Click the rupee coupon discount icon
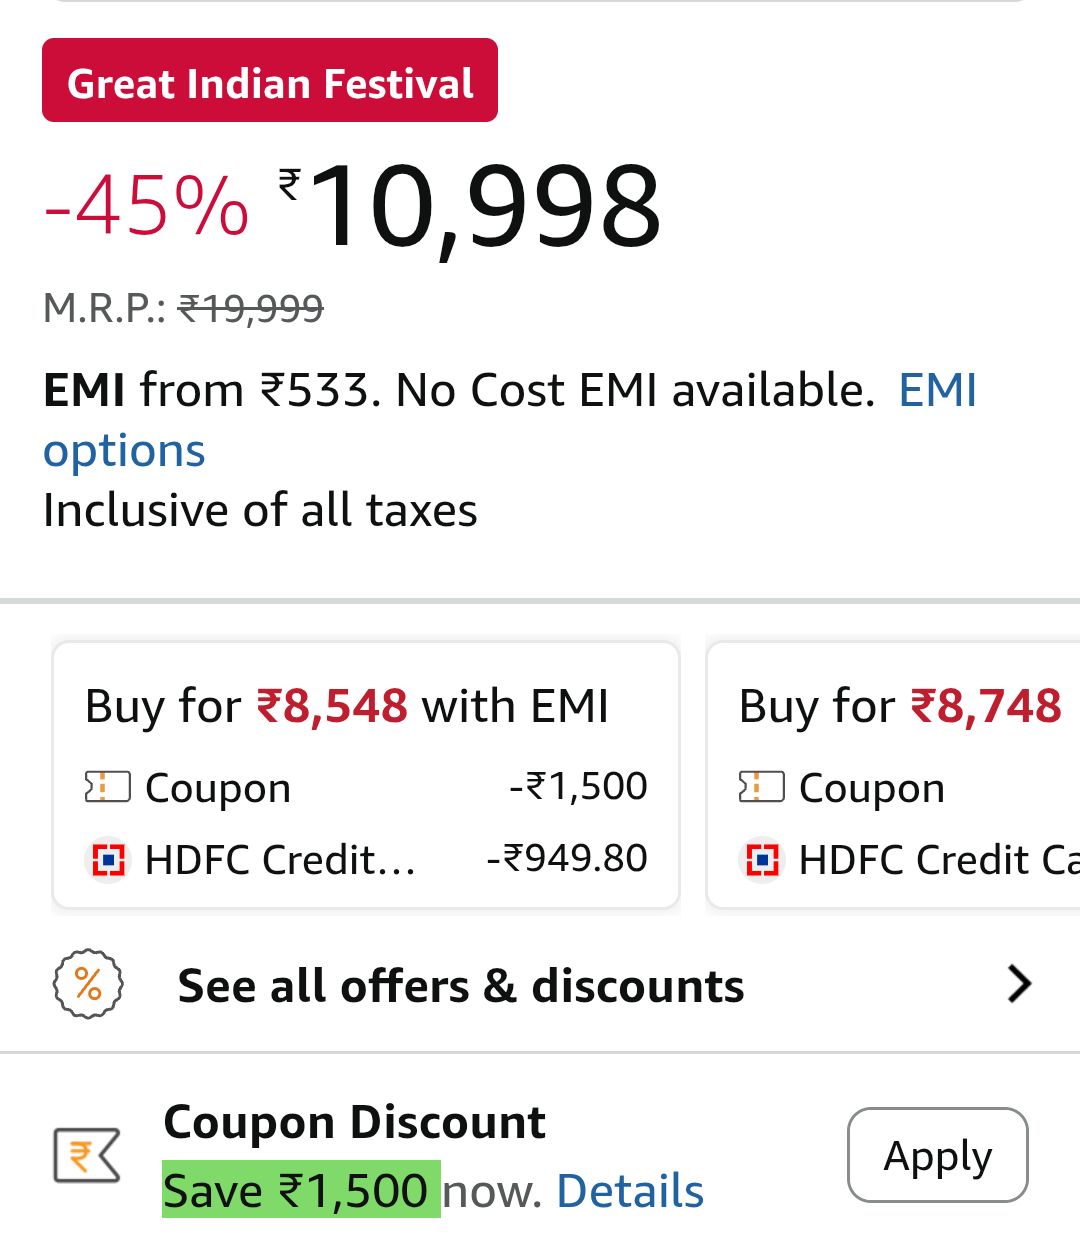The height and width of the screenshot is (1252, 1080). tap(87, 1155)
